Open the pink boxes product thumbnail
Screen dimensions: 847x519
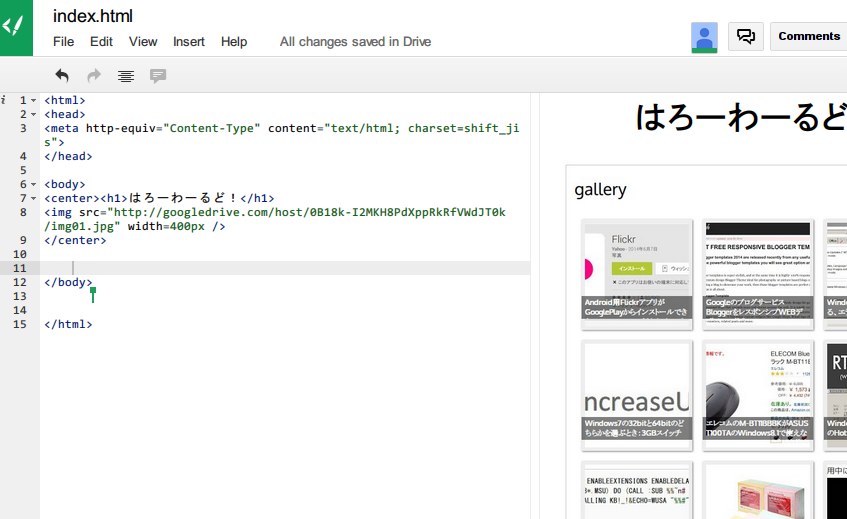point(758,490)
